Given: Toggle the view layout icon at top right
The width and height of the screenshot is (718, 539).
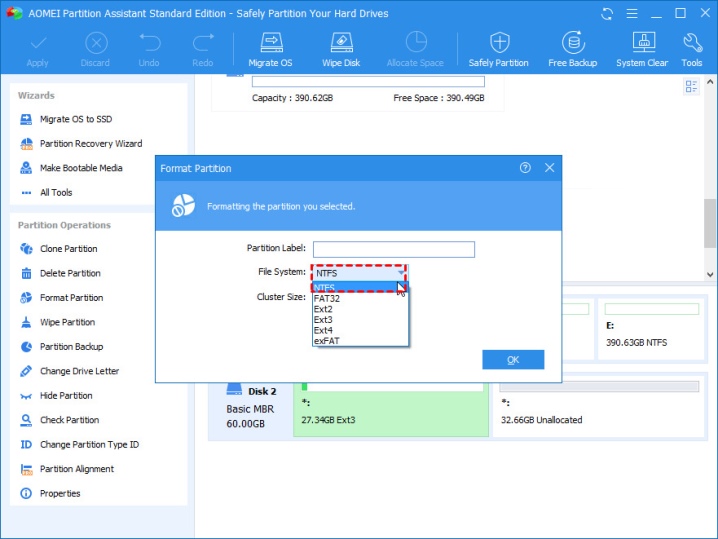Looking at the screenshot, I should (691, 87).
